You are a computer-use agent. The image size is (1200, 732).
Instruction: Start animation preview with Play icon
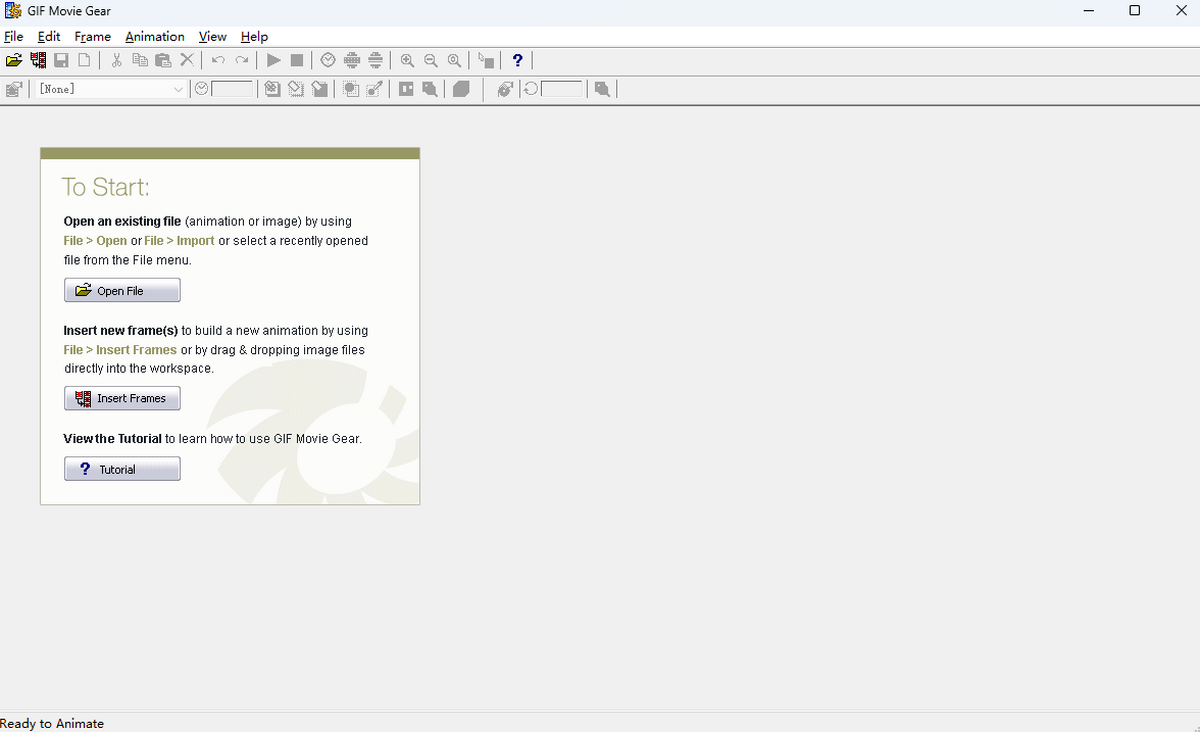[x=273, y=61]
